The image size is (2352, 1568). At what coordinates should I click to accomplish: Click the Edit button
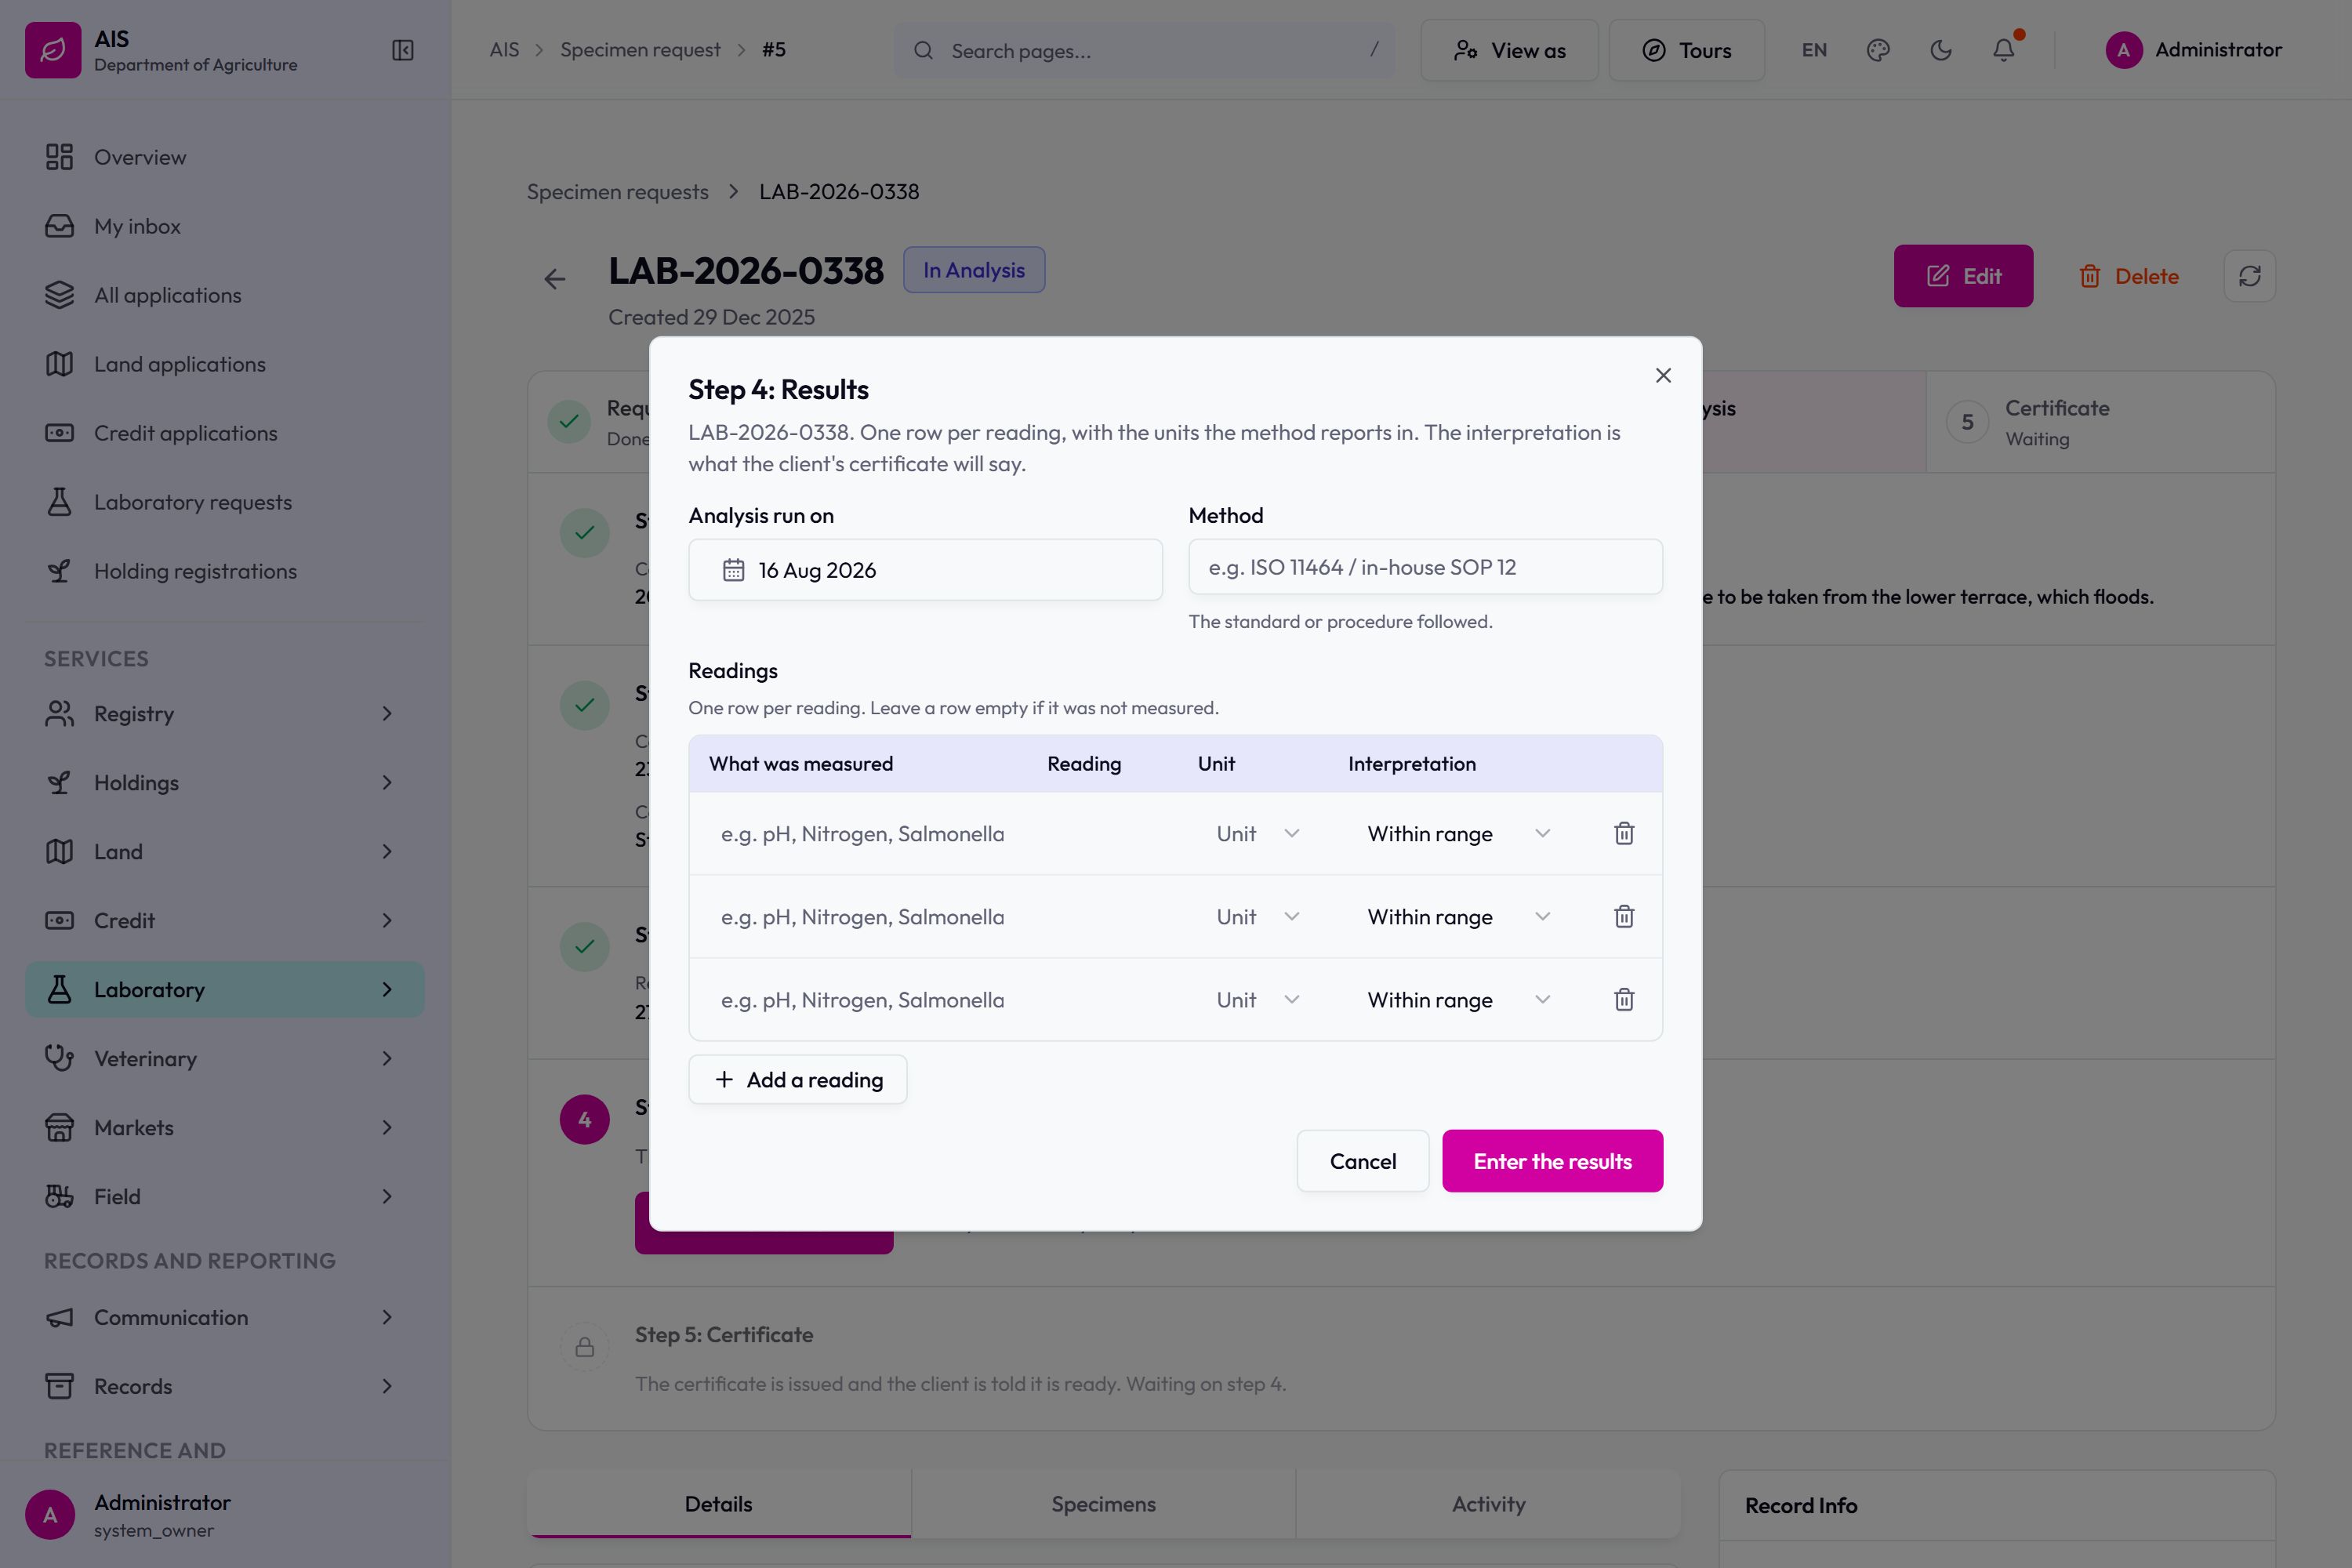click(1963, 276)
